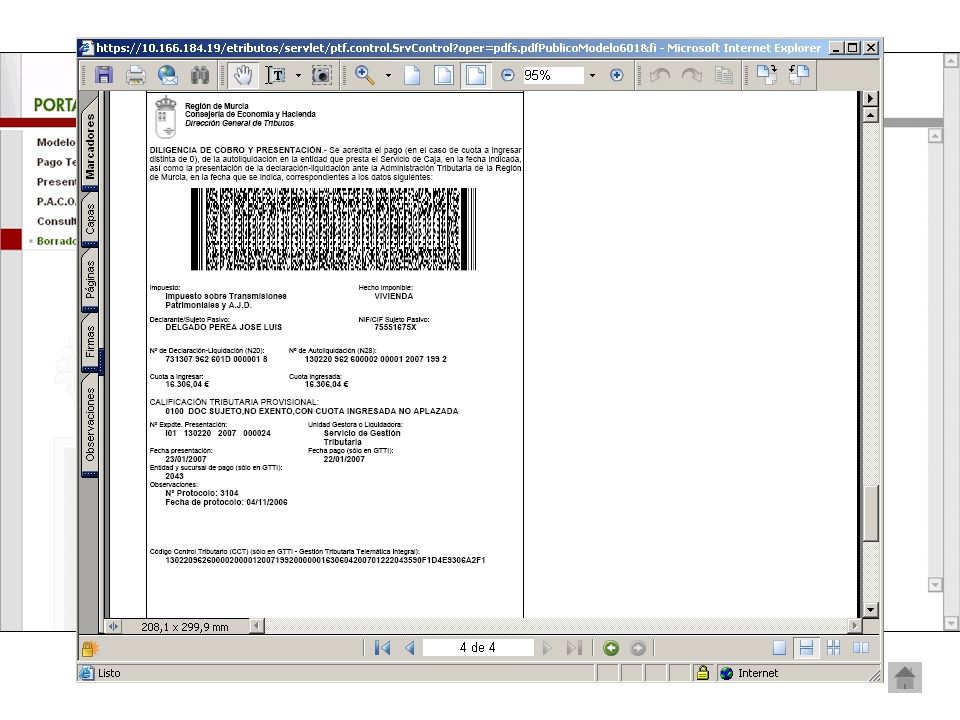The height and width of the screenshot is (720, 960).
Task: Print the document with the printer icon
Action: [x=135, y=75]
